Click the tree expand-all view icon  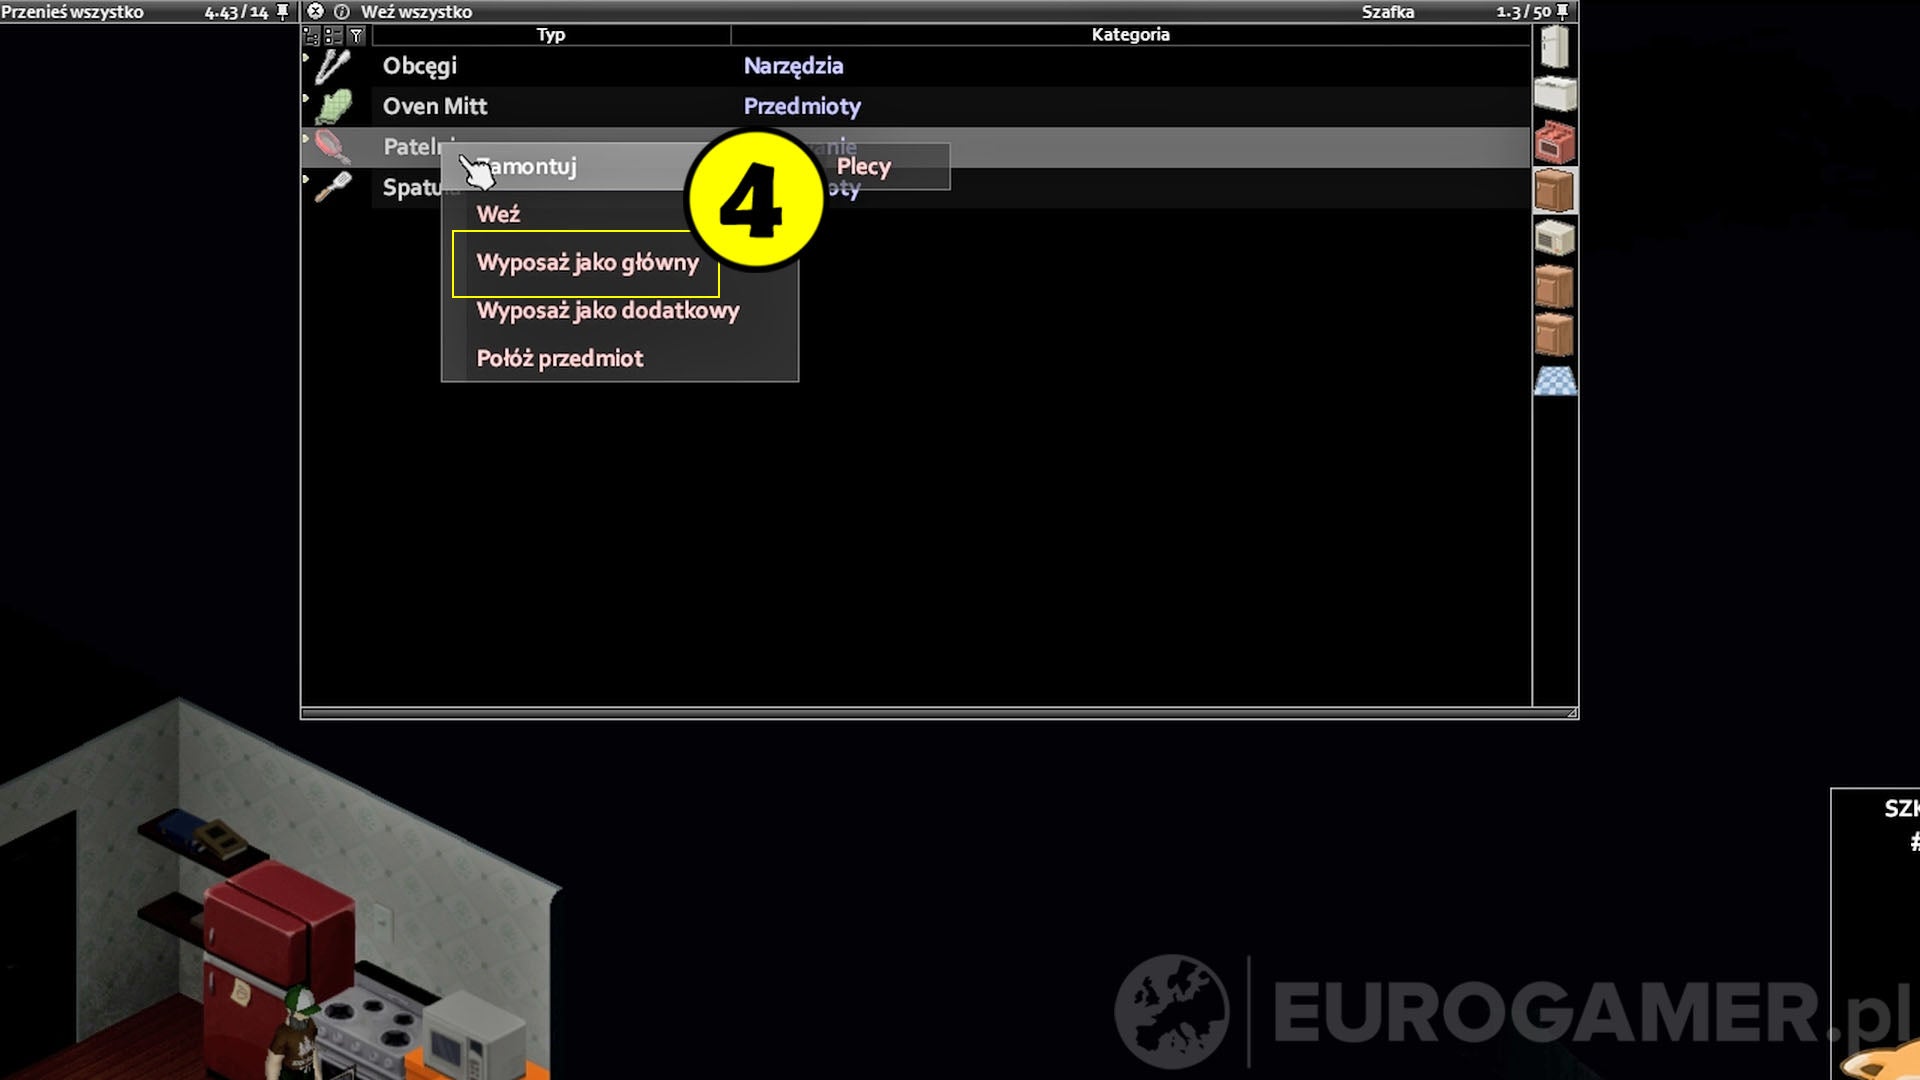[311, 35]
